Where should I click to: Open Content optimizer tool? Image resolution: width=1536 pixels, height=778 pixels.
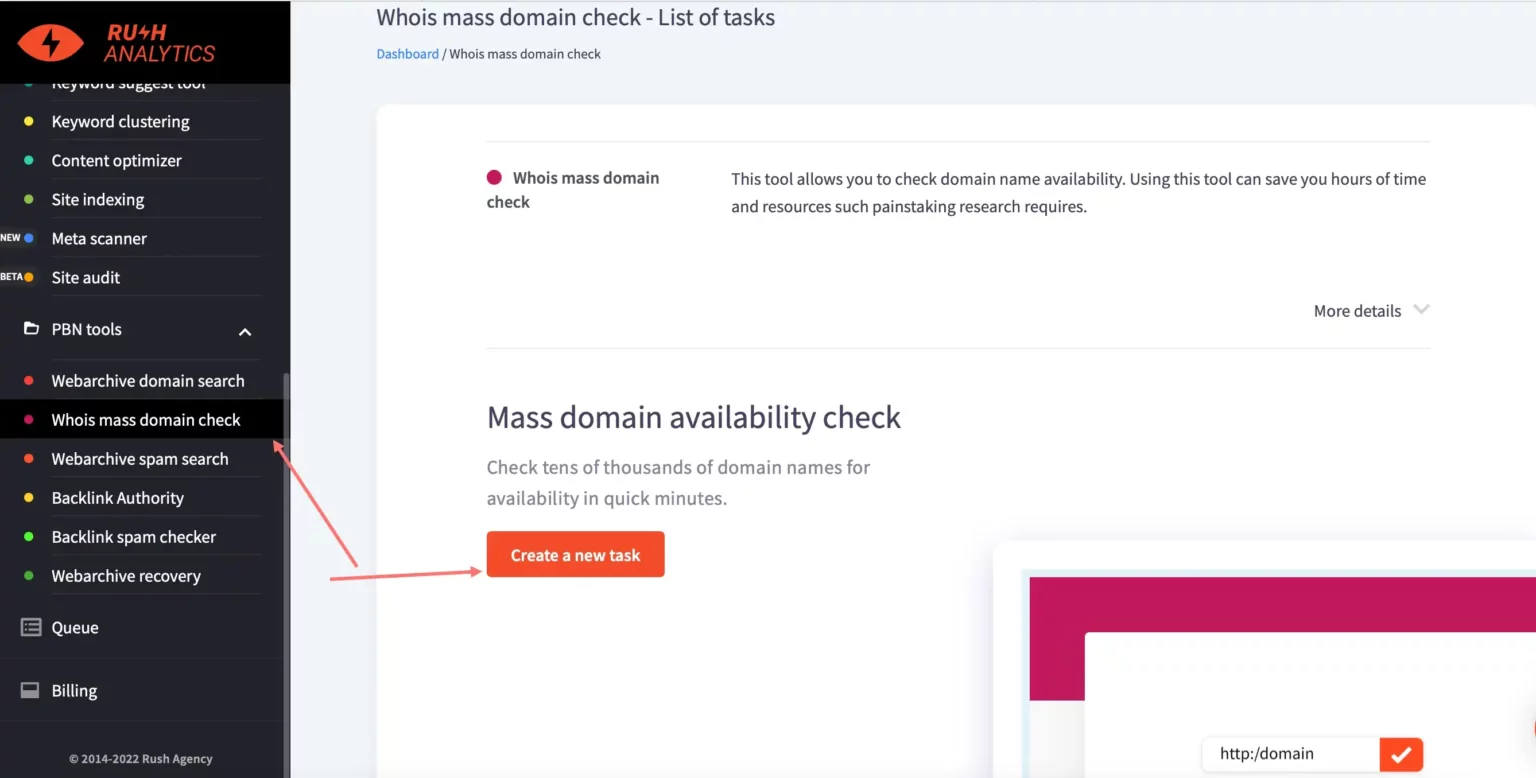117,160
